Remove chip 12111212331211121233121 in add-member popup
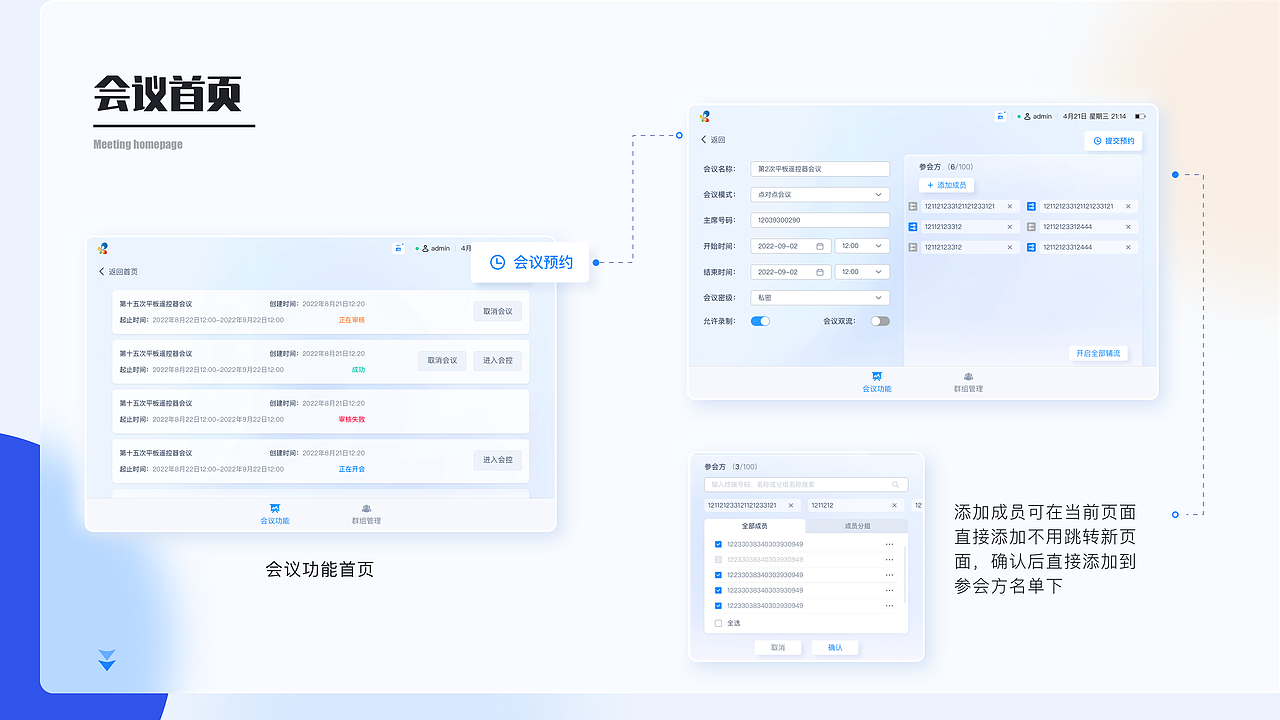This screenshot has height=720, width=1280. point(791,505)
